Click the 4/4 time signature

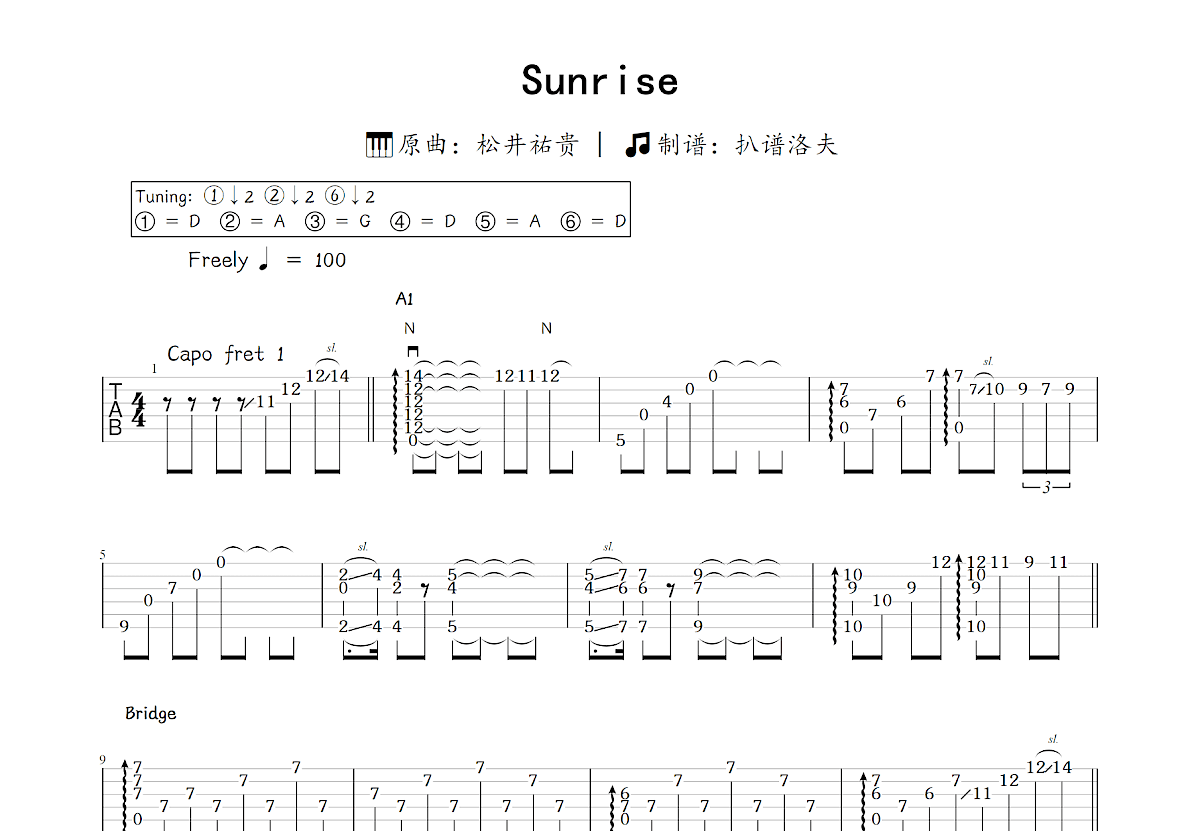pyautogui.click(x=138, y=409)
